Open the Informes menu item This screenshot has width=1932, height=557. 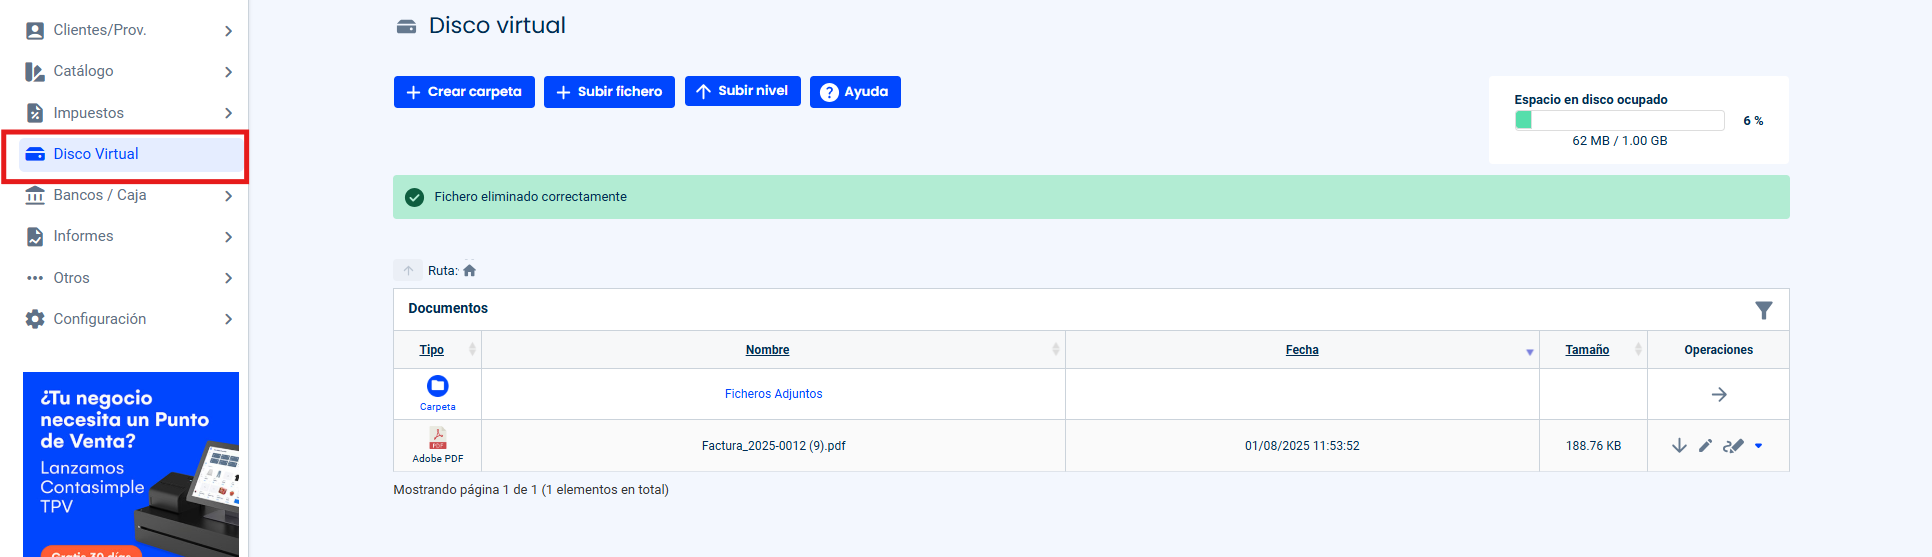(x=84, y=236)
